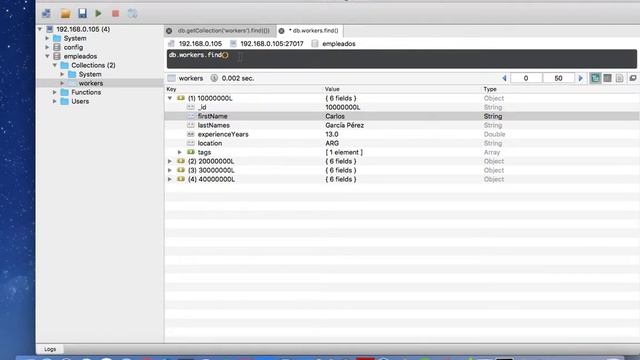Stop execution with red stop button
The image size is (640, 360).
pyautogui.click(x=116, y=13)
